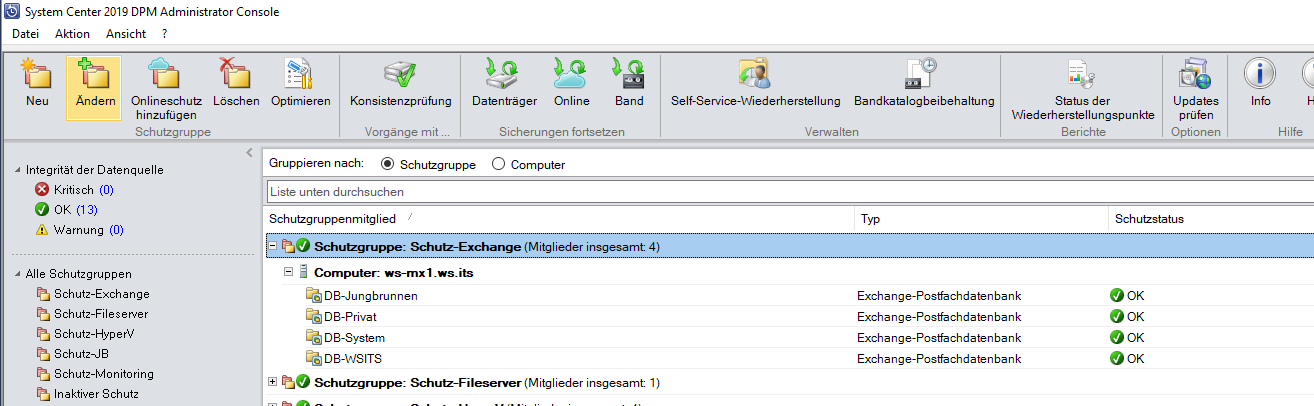The width and height of the screenshot is (1314, 406).
Task: Click the Löschen toolbar icon
Action: (236, 73)
